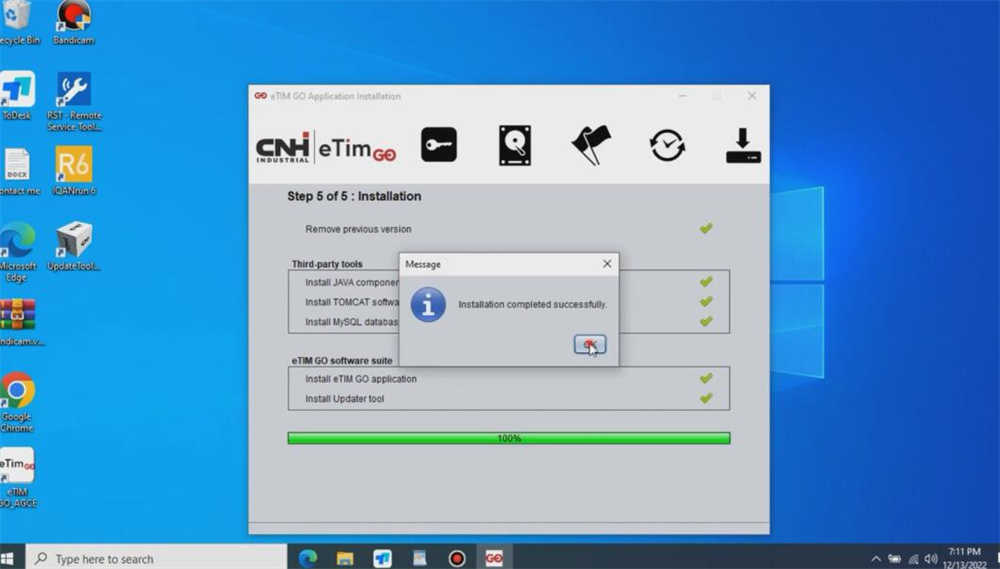This screenshot has width=1000, height=569.
Task: Click checkmark next to Install eTIM GO application
Action: click(706, 378)
